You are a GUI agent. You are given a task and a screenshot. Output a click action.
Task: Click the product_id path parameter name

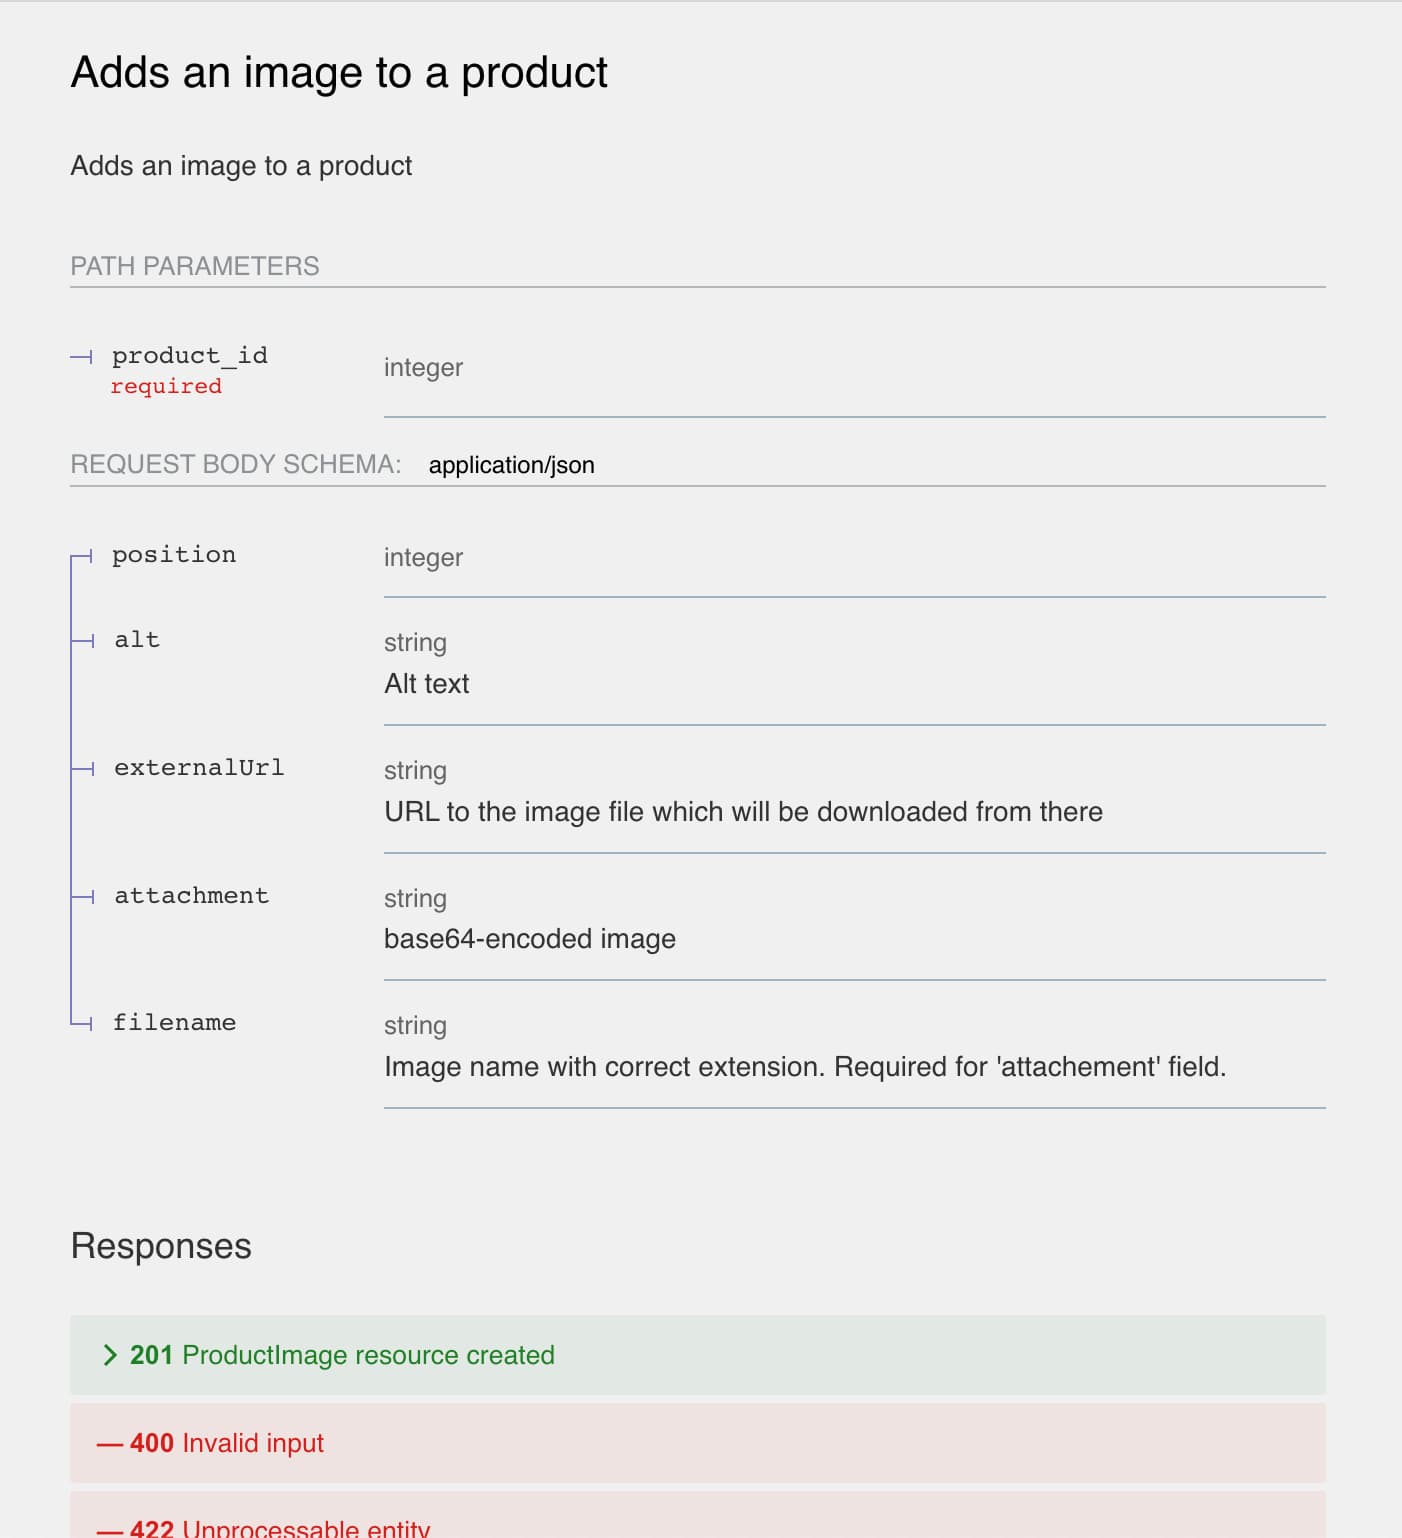[x=188, y=355]
